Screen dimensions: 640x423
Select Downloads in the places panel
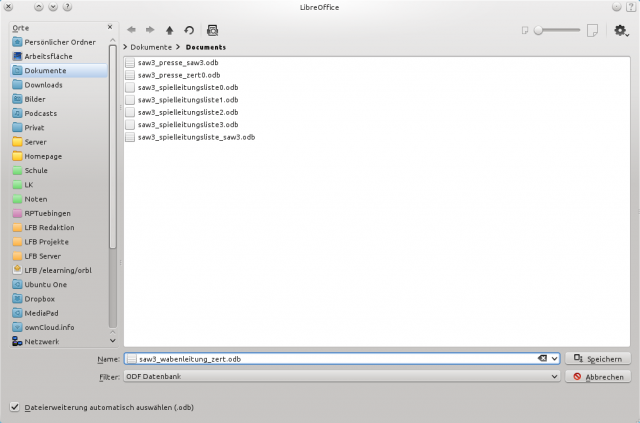43,85
